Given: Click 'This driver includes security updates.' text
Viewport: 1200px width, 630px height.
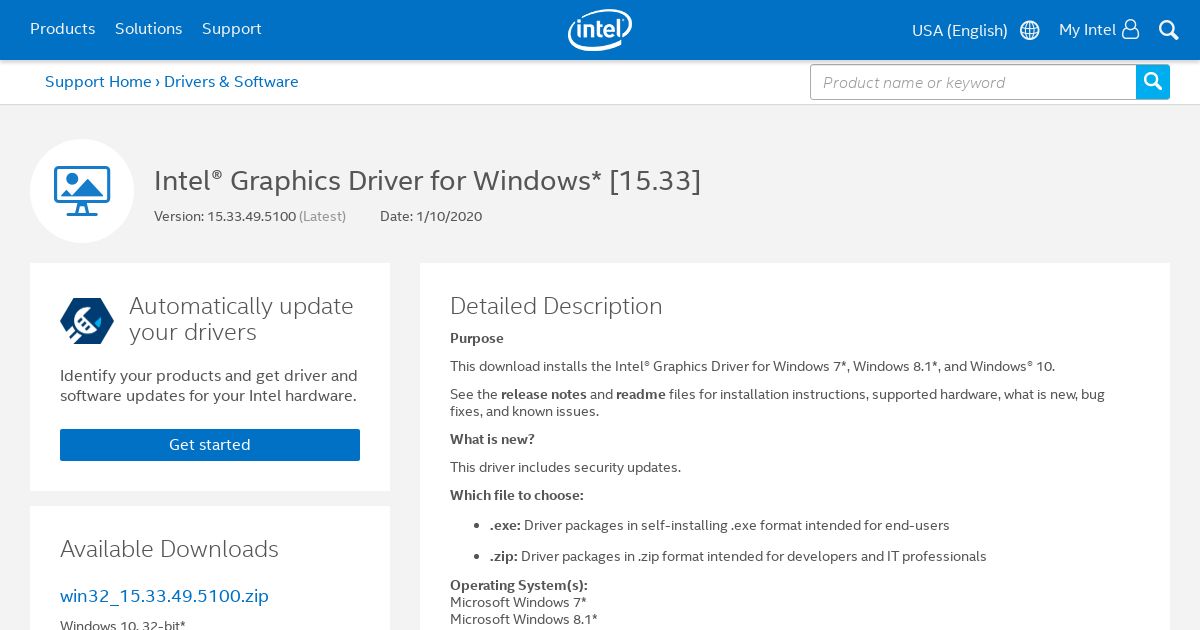Looking at the screenshot, I should point(565,467).
